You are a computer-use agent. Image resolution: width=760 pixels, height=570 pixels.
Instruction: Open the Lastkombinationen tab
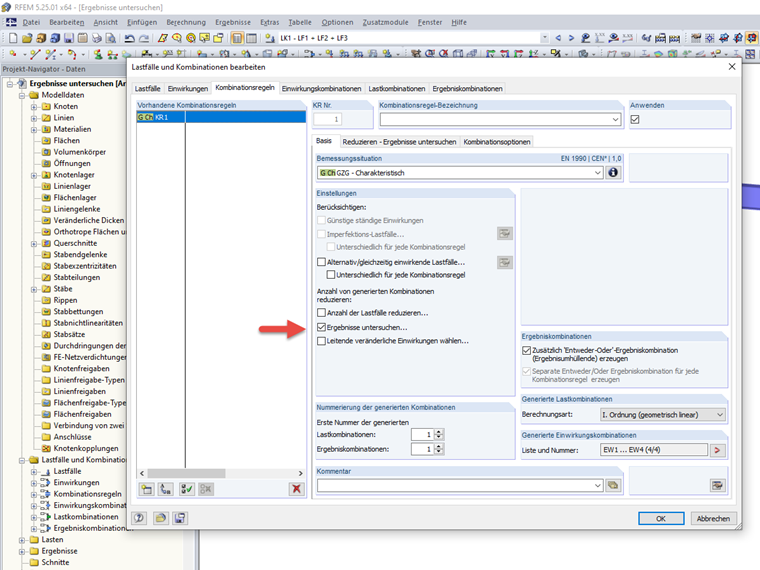click(396, 89)
